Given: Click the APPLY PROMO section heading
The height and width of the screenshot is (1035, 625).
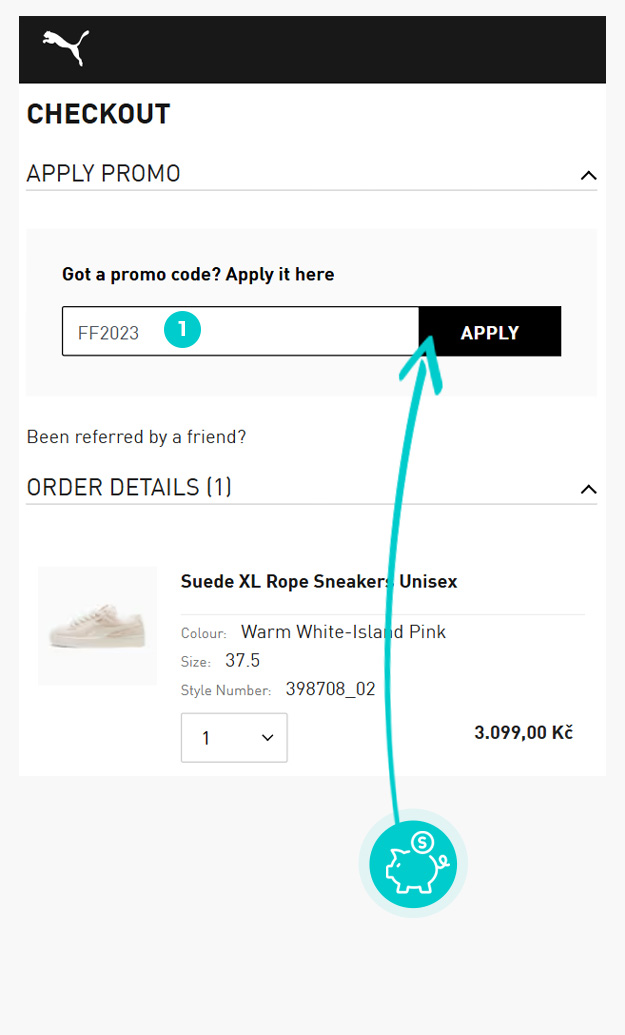Looking at the screenshot, I should [x=103, y=174].
